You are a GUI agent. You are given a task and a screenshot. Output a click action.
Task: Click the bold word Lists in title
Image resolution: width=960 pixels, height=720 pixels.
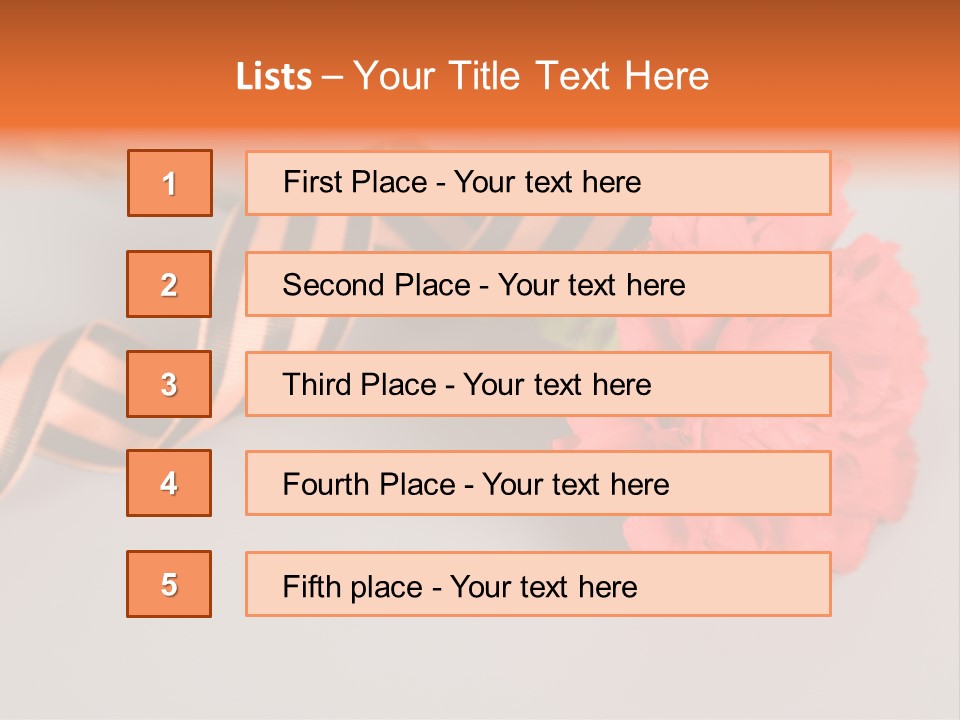(x=274, y=77)
